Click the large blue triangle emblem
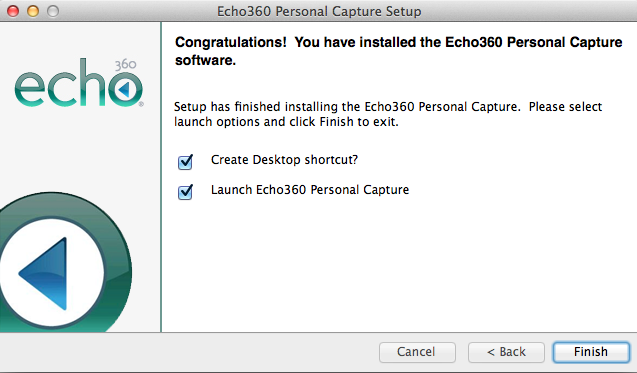The height and width of the screenshot is (373, 637). point(44,273)
